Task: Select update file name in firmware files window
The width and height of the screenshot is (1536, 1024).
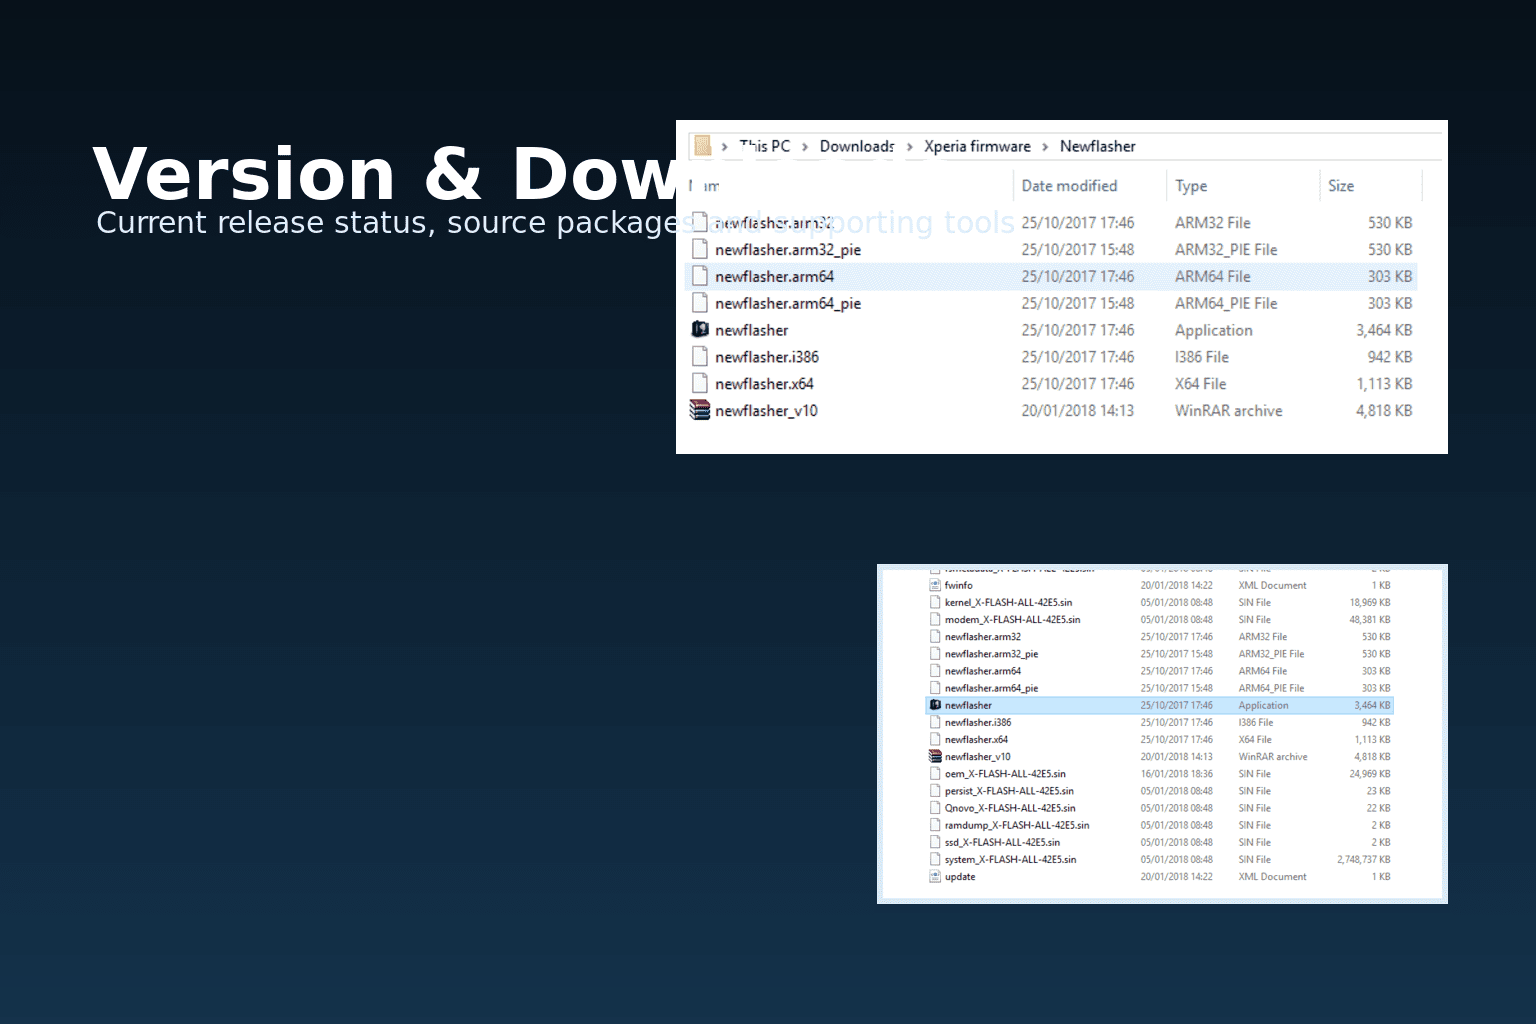Action: (x=960, y=877)
